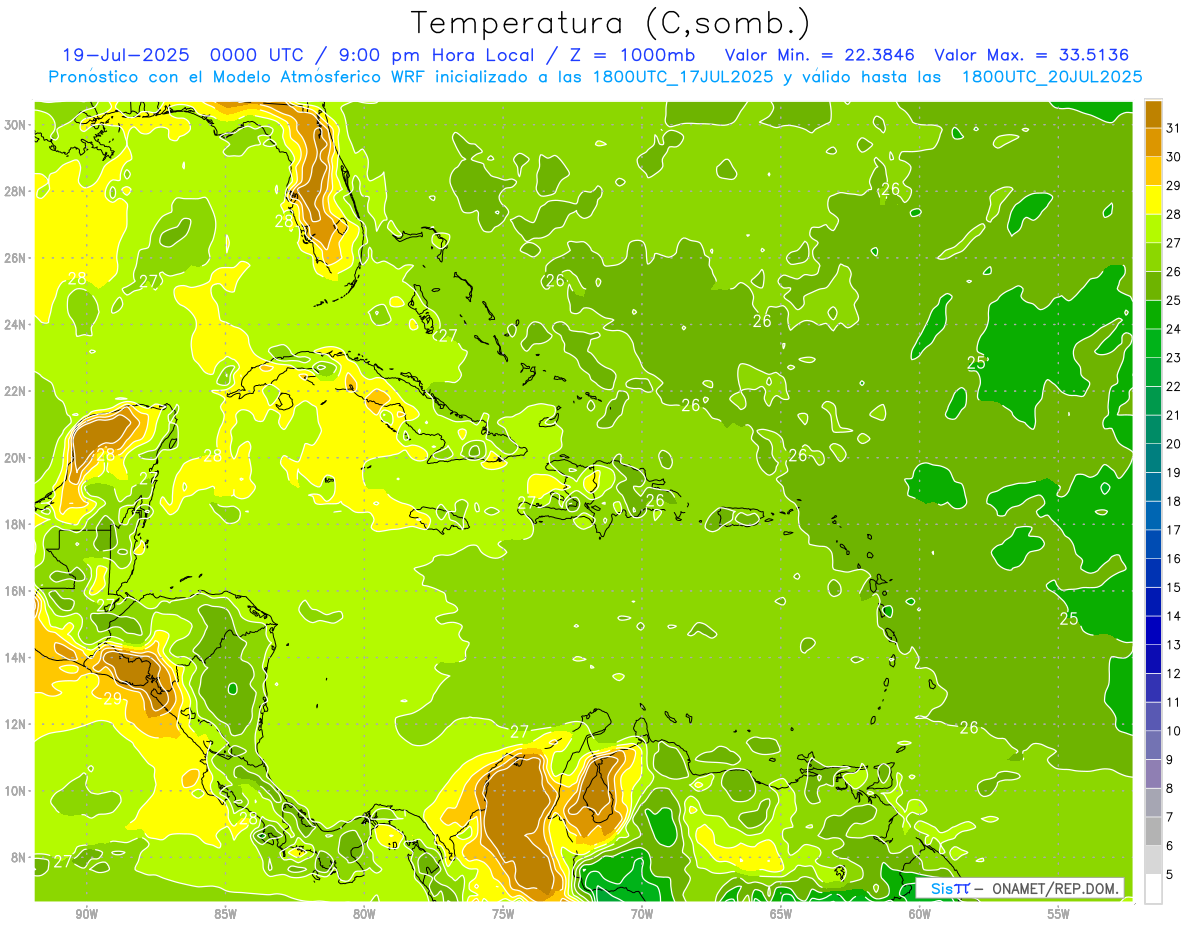Click the '85W' longitude axis label
This screenshot has height=927, width=1200.
click(x=225, y=914)
